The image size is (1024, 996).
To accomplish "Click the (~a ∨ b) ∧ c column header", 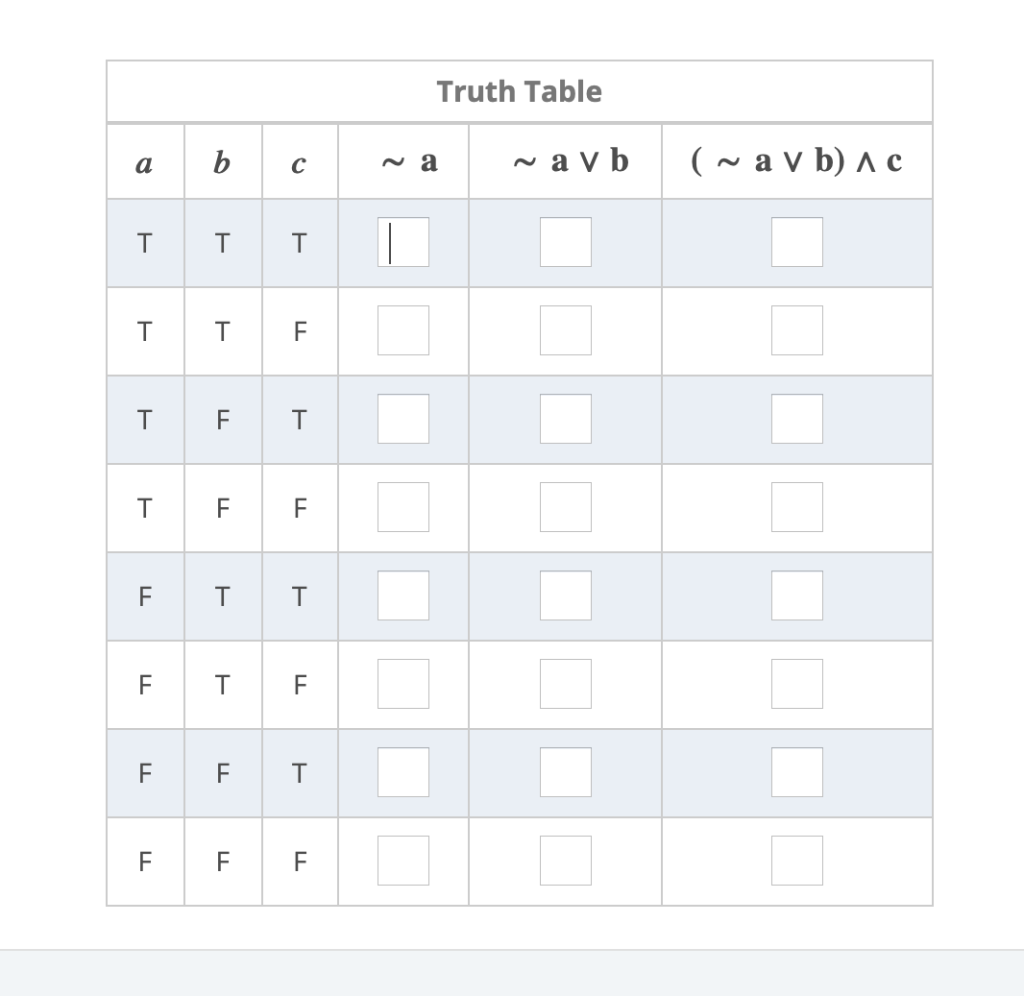I will coord(797,160).
